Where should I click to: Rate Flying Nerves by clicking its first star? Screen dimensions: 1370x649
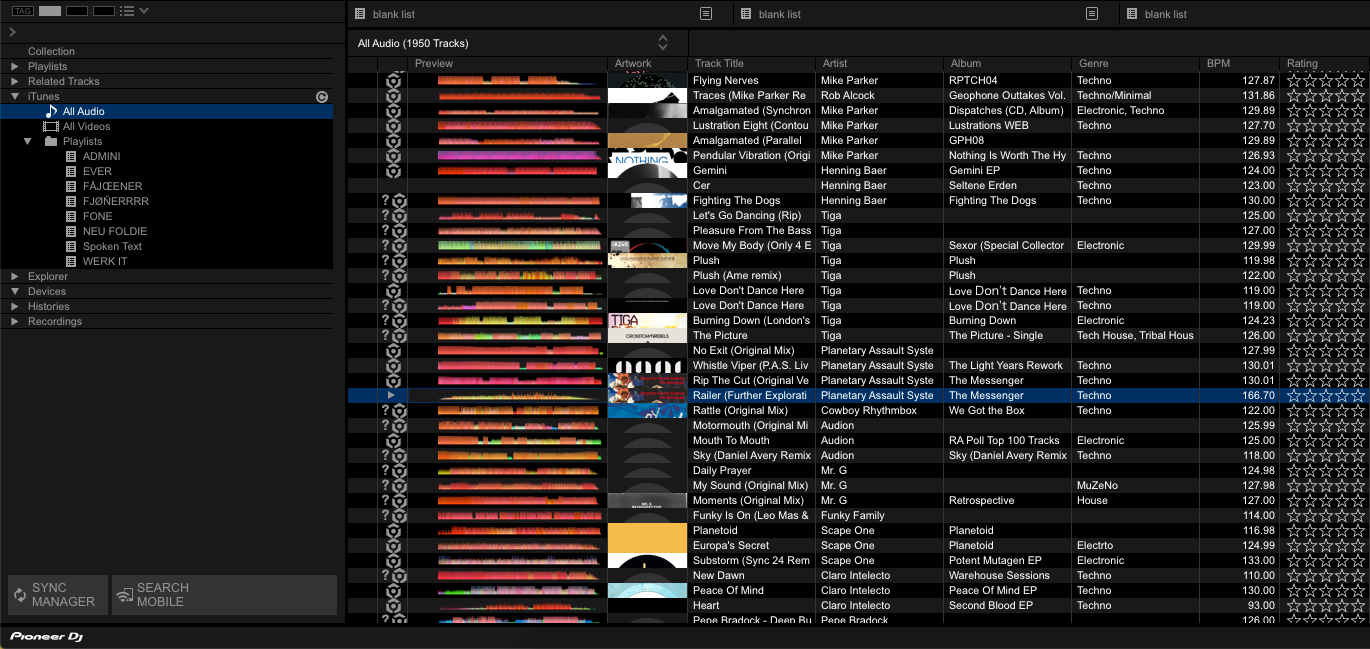coord(1294,80)
